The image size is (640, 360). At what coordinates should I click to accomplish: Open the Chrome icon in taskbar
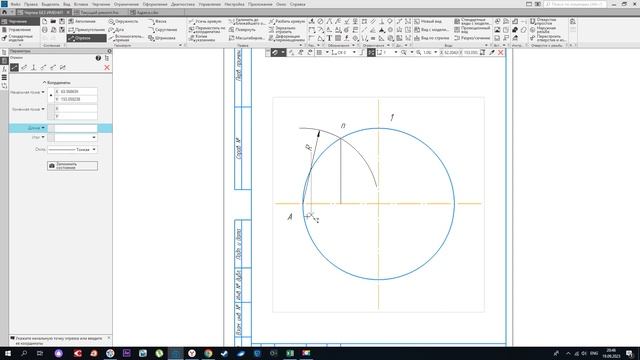(x=208, y=353)
